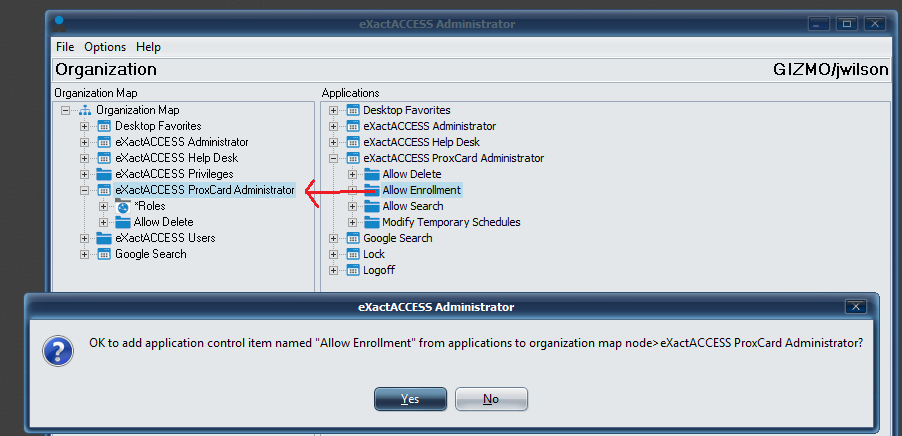Image resolution: width=902 pixels, height=436 pixels.
Task: Decline with the No button
Action: (x=491, y=399)
